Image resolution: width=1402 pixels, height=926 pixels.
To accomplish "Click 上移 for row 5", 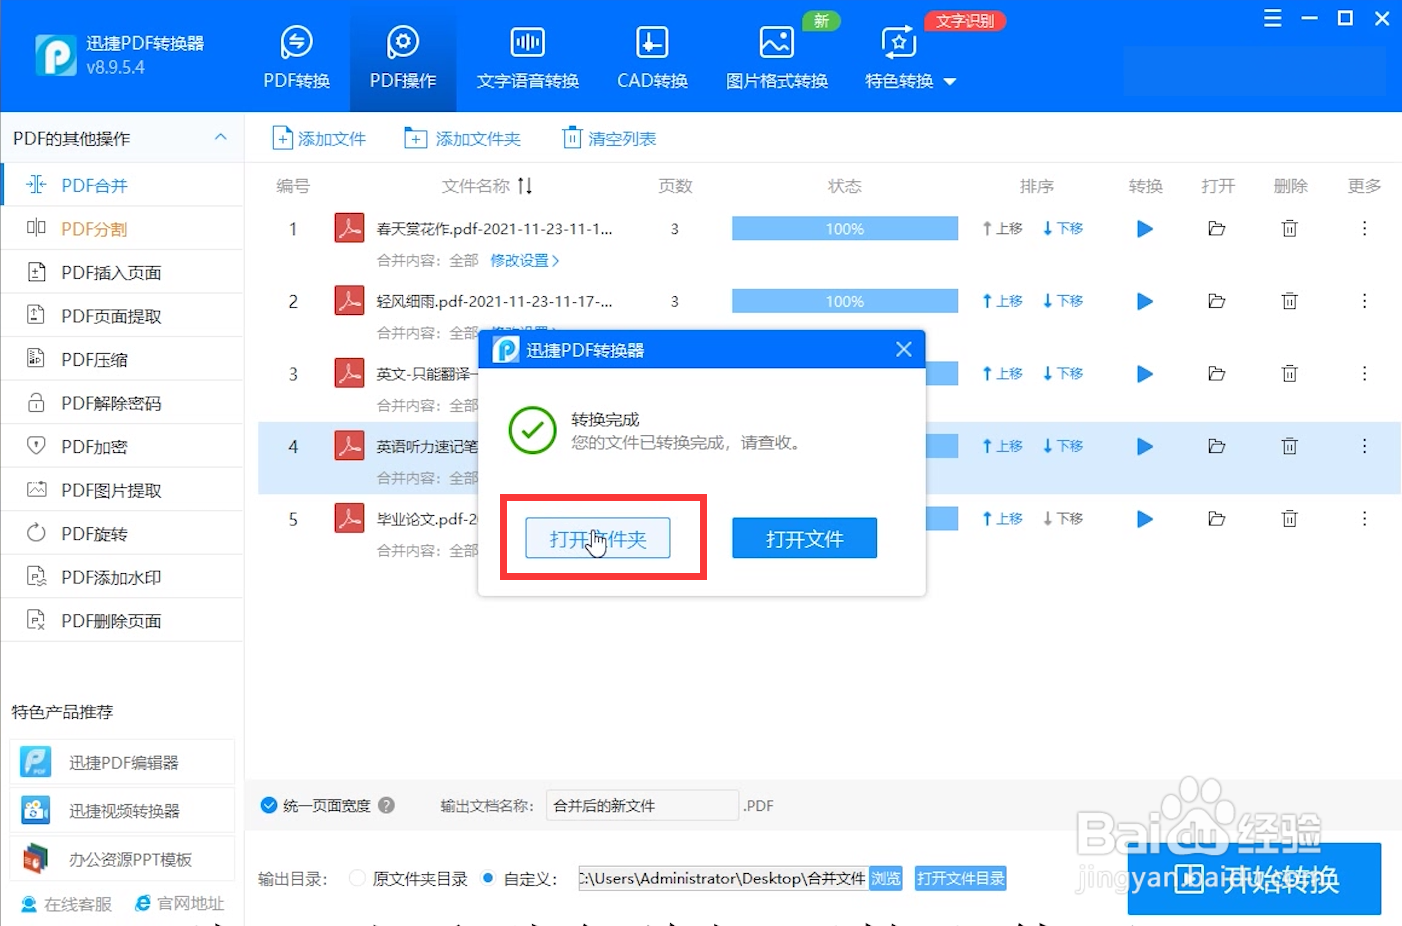I will tap(1002, 518).
